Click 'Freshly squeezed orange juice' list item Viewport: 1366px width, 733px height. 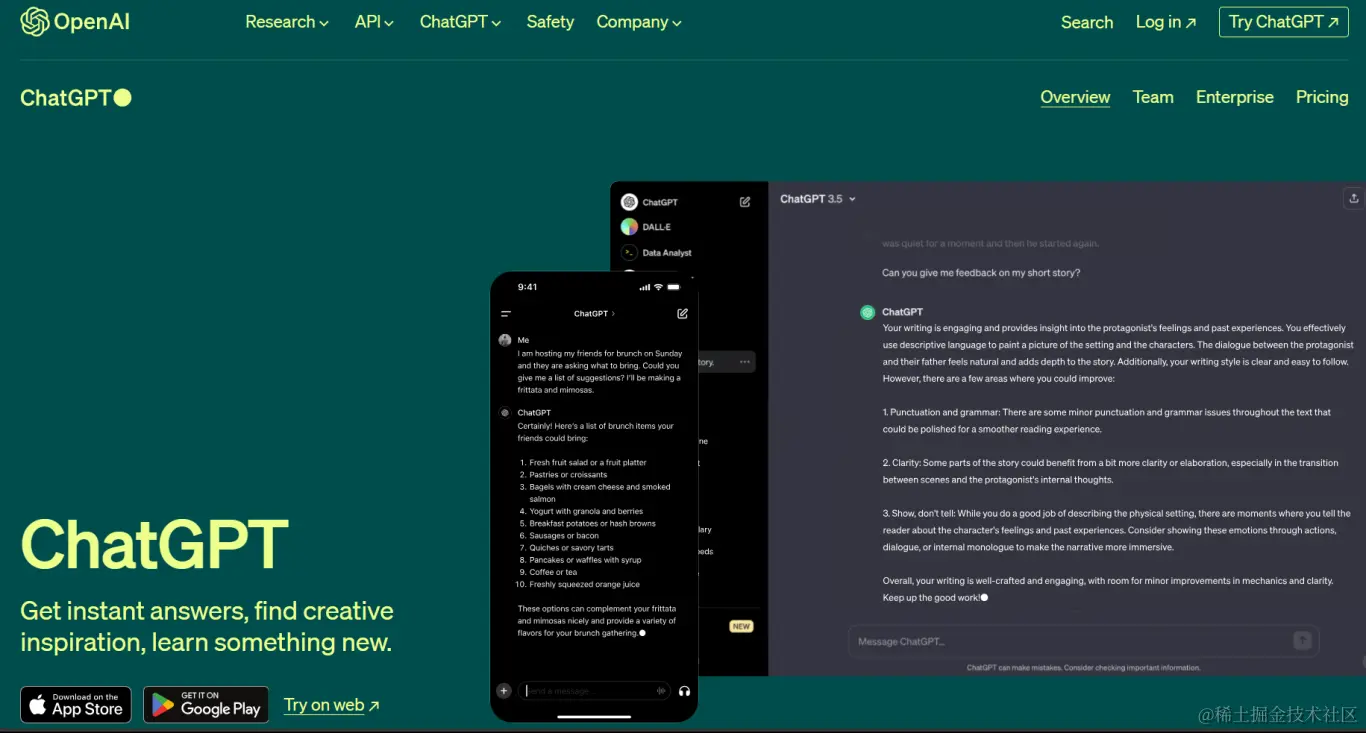pos(584,585)
